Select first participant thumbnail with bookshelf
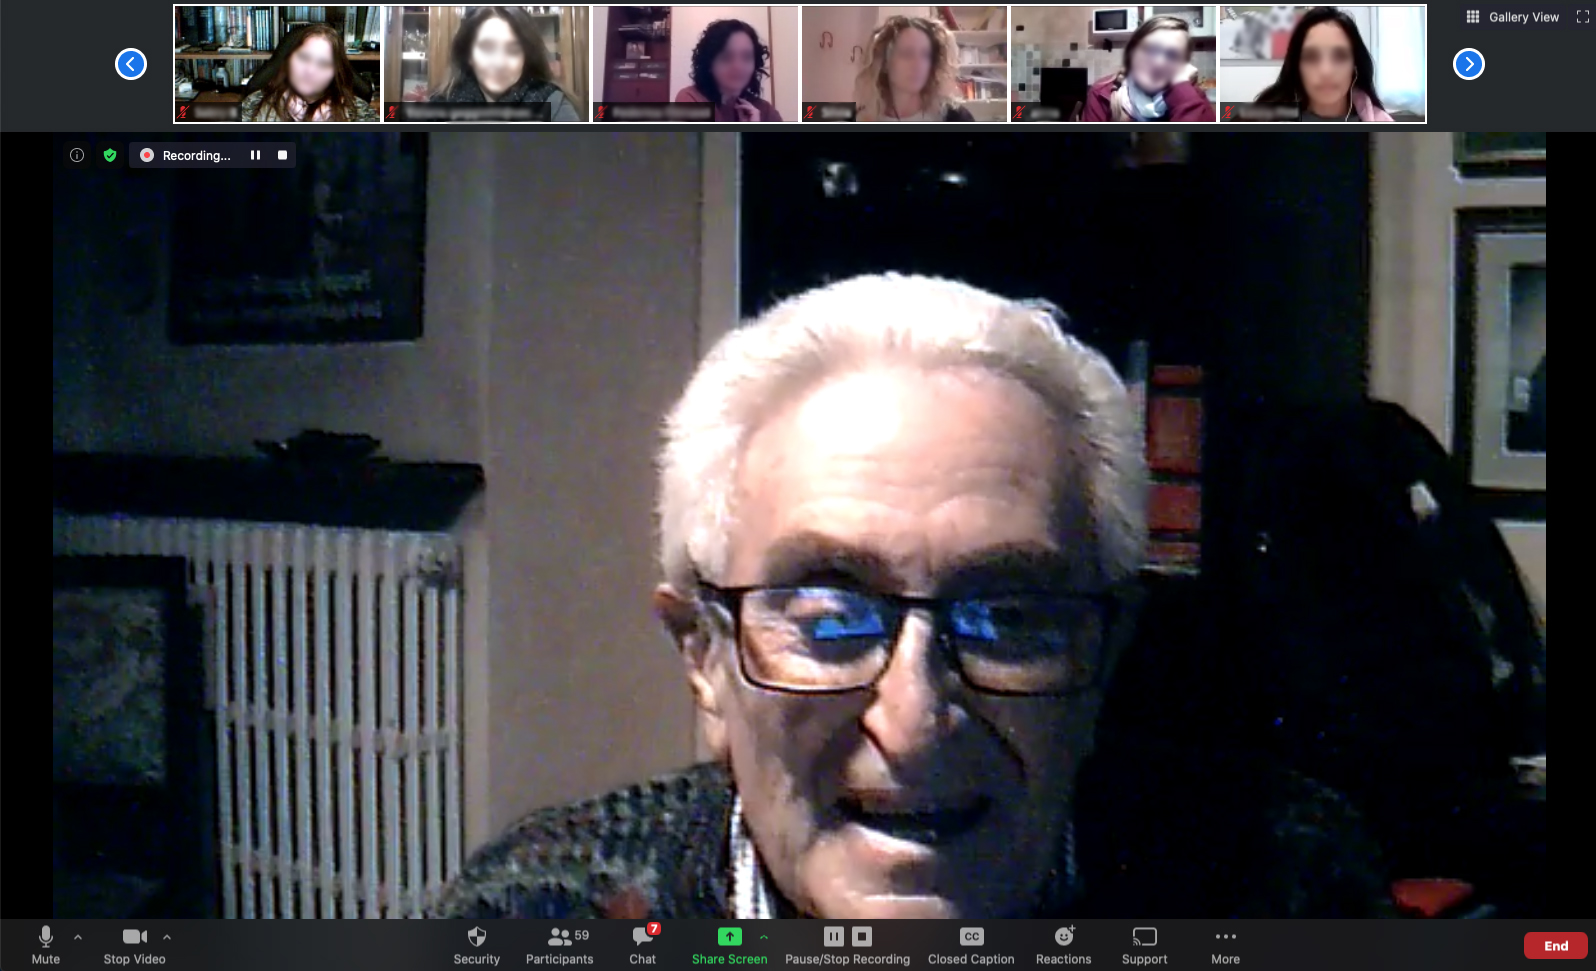 [277, 64]
